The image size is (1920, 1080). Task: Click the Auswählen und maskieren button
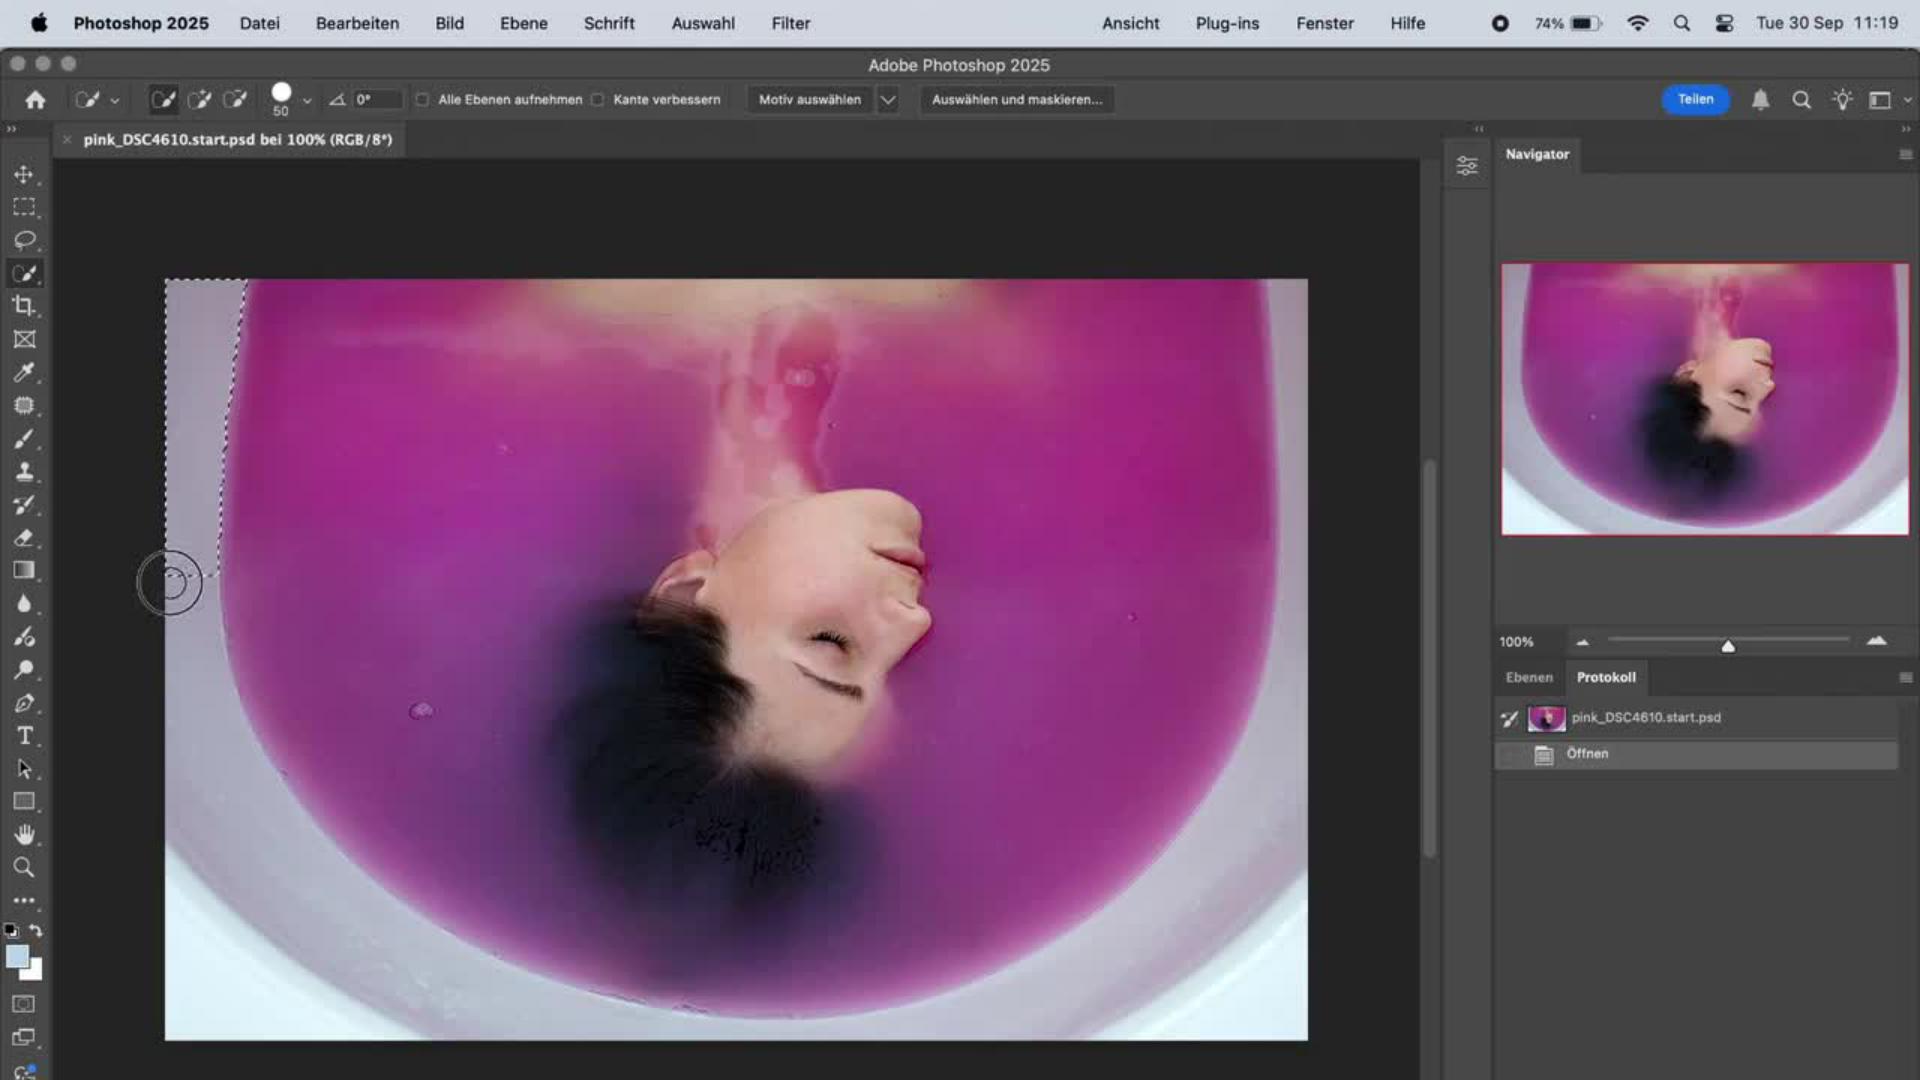(x=1016, y=100)
